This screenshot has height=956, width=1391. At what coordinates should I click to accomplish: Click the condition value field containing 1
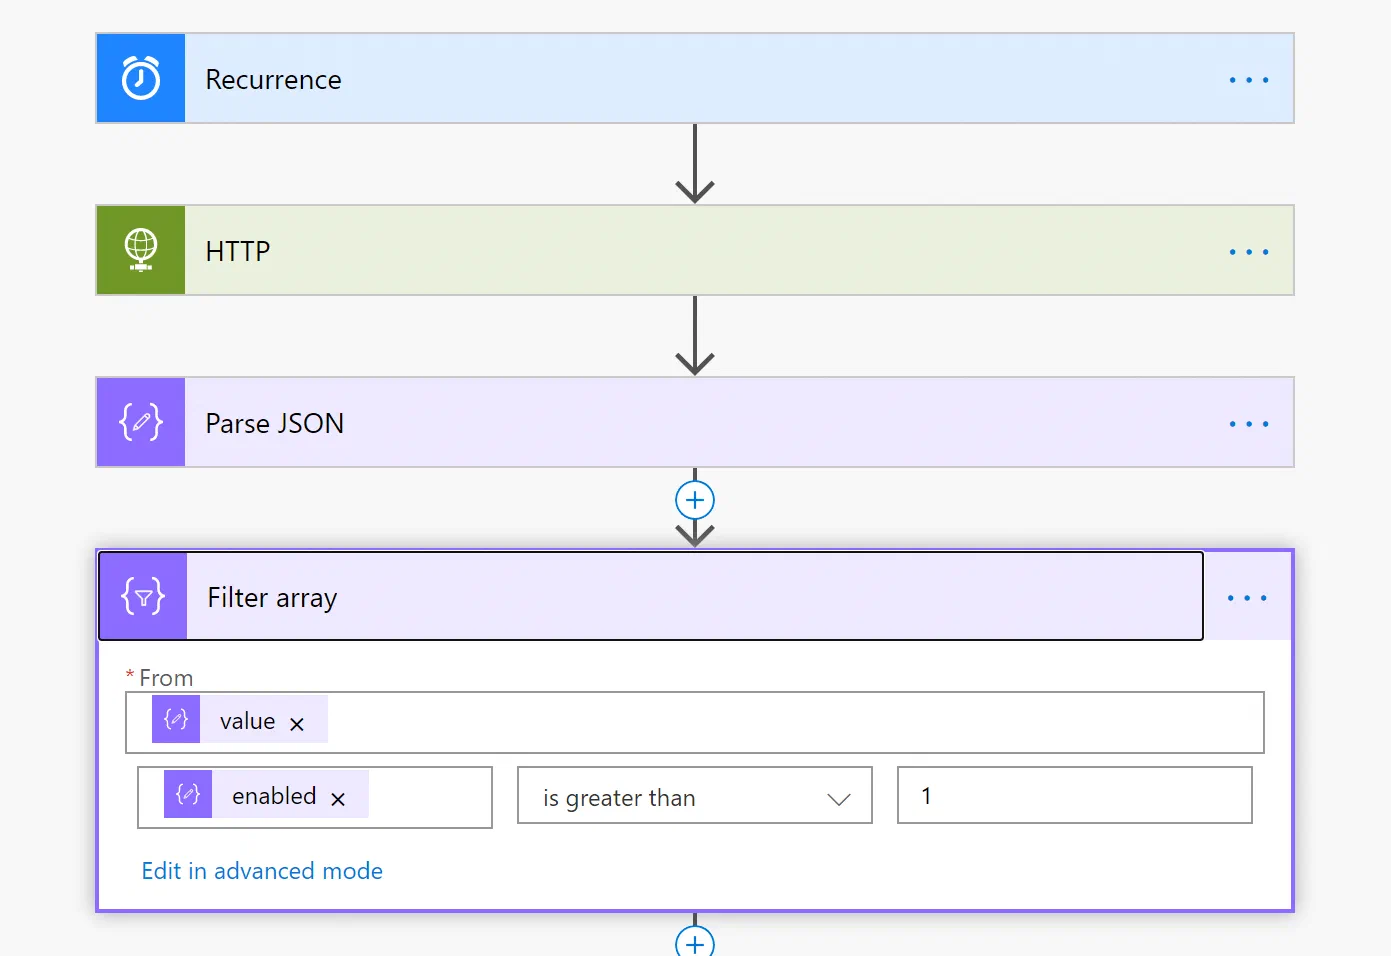pos(1075,795)
